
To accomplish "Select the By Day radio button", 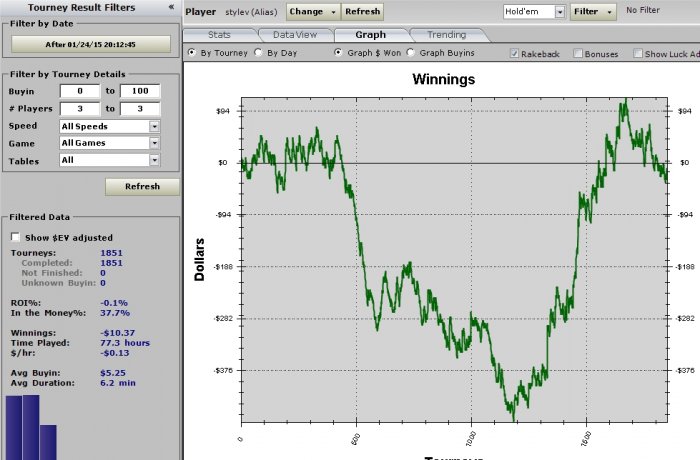I will 258,53.
